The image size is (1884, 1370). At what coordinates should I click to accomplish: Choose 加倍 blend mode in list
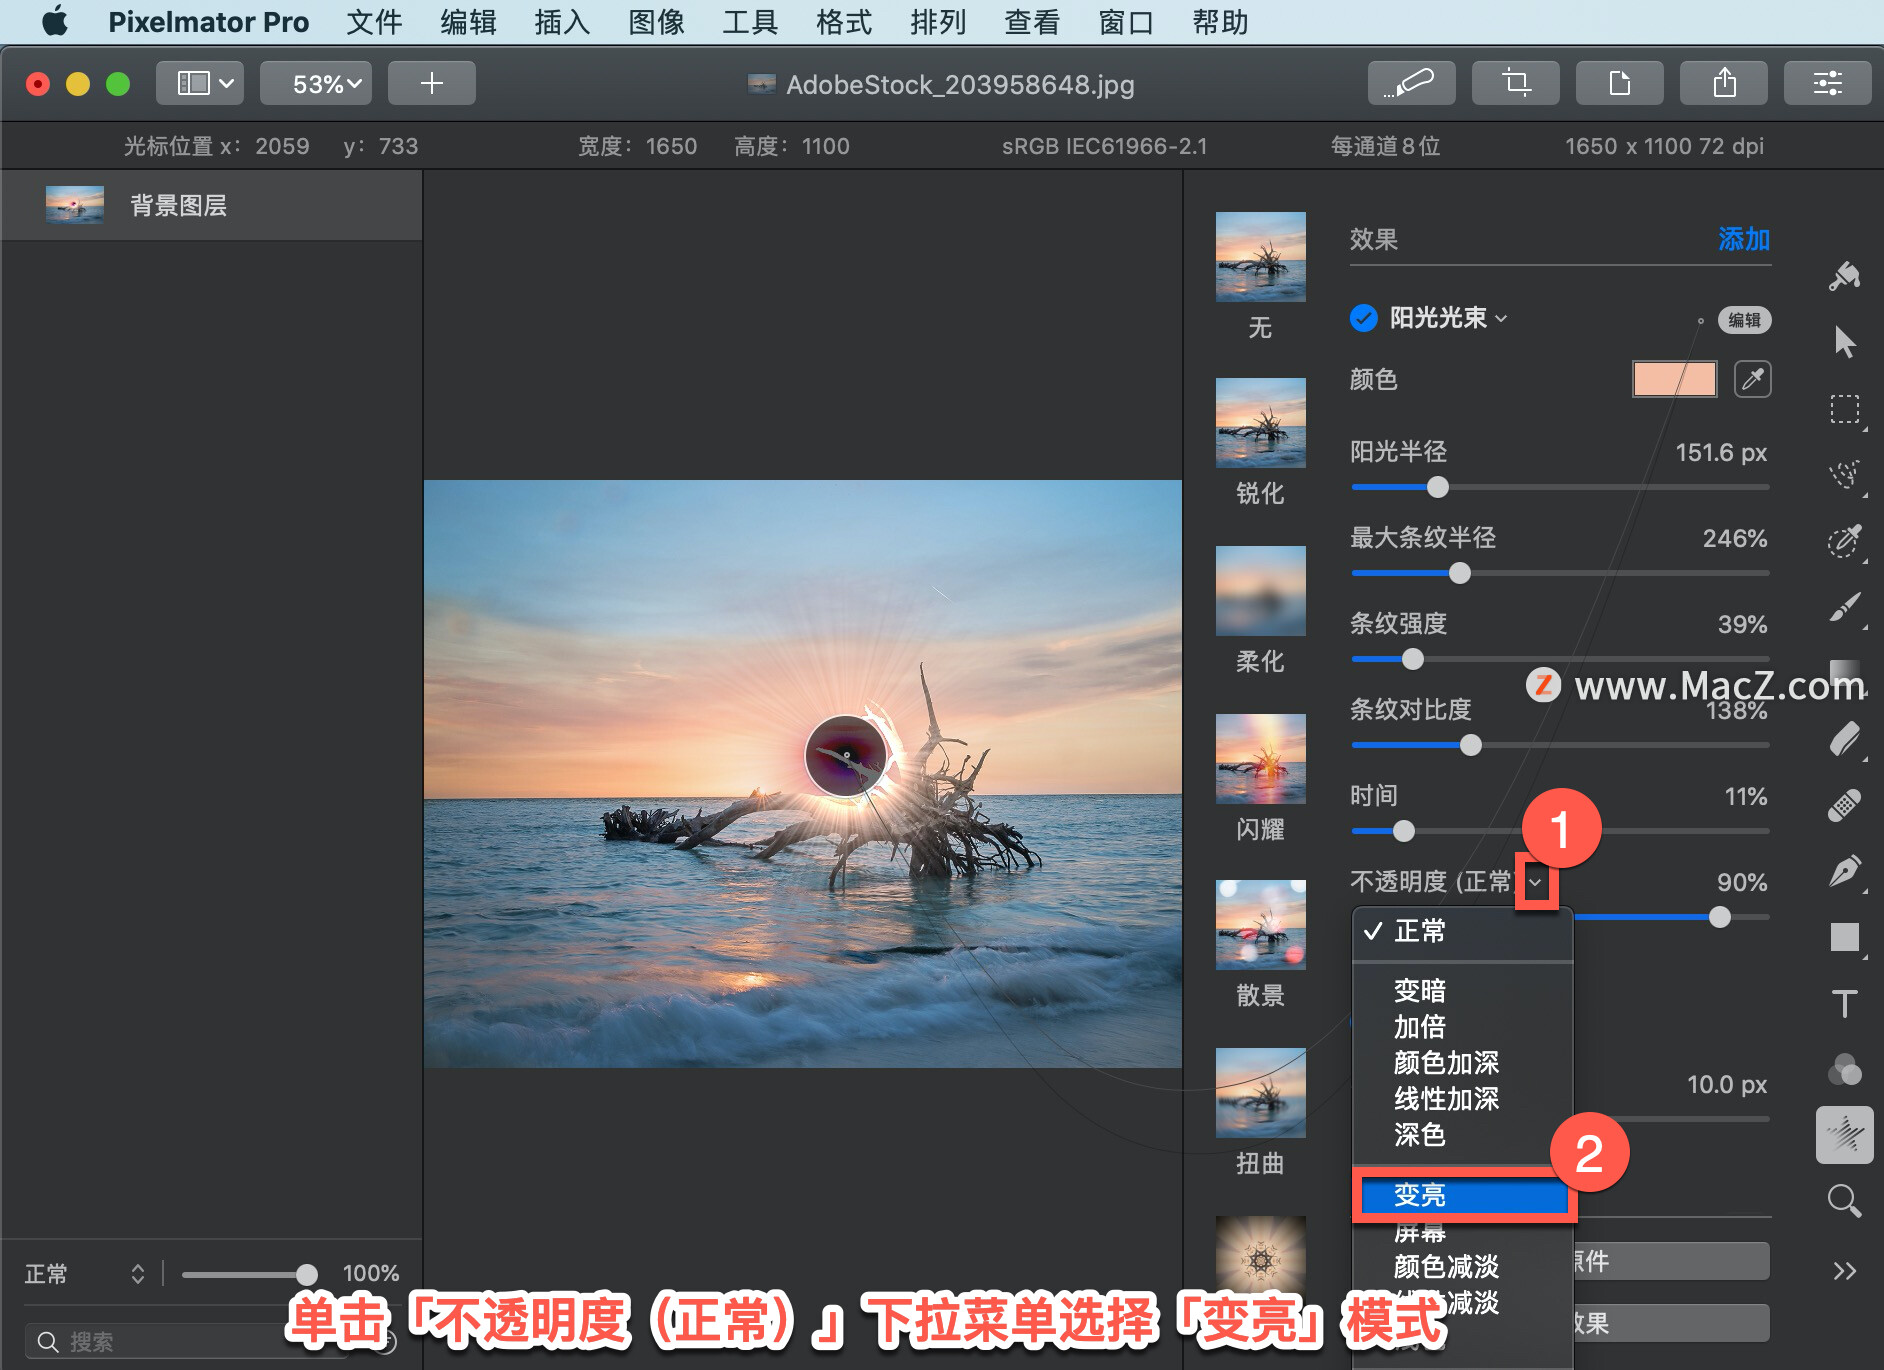[x=1463, y=1026]
